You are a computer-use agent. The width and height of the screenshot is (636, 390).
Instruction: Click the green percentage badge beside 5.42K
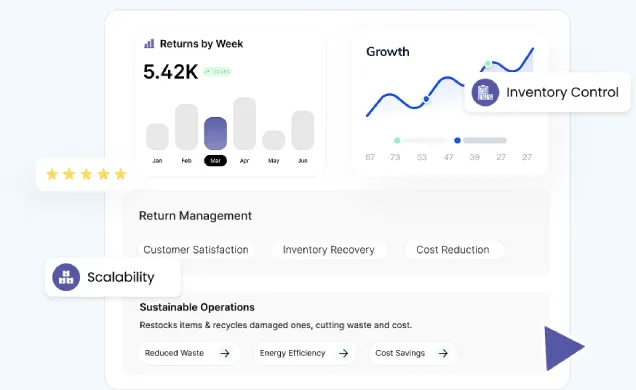(x=217, y=72)
